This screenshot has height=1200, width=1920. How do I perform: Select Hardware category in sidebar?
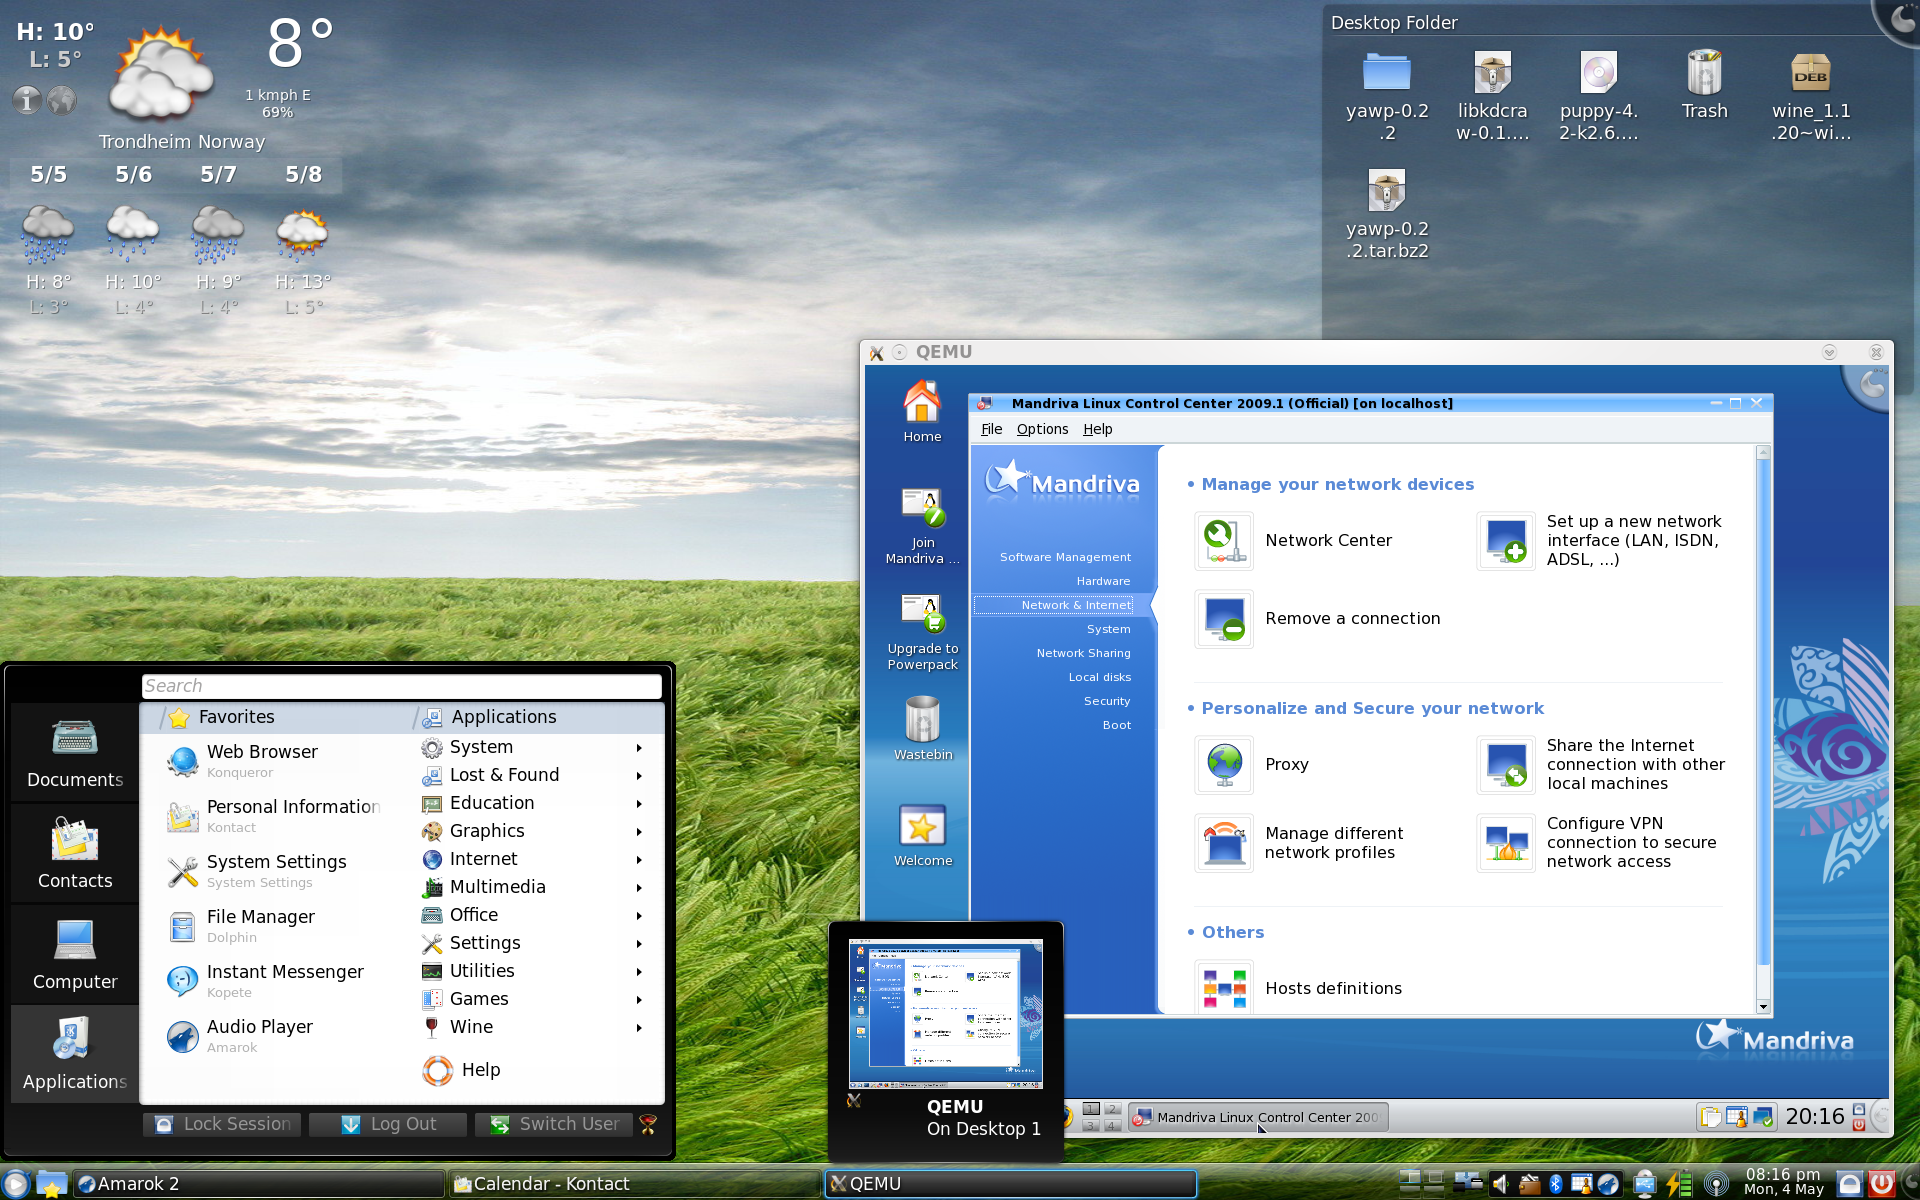coord(1103,581)
